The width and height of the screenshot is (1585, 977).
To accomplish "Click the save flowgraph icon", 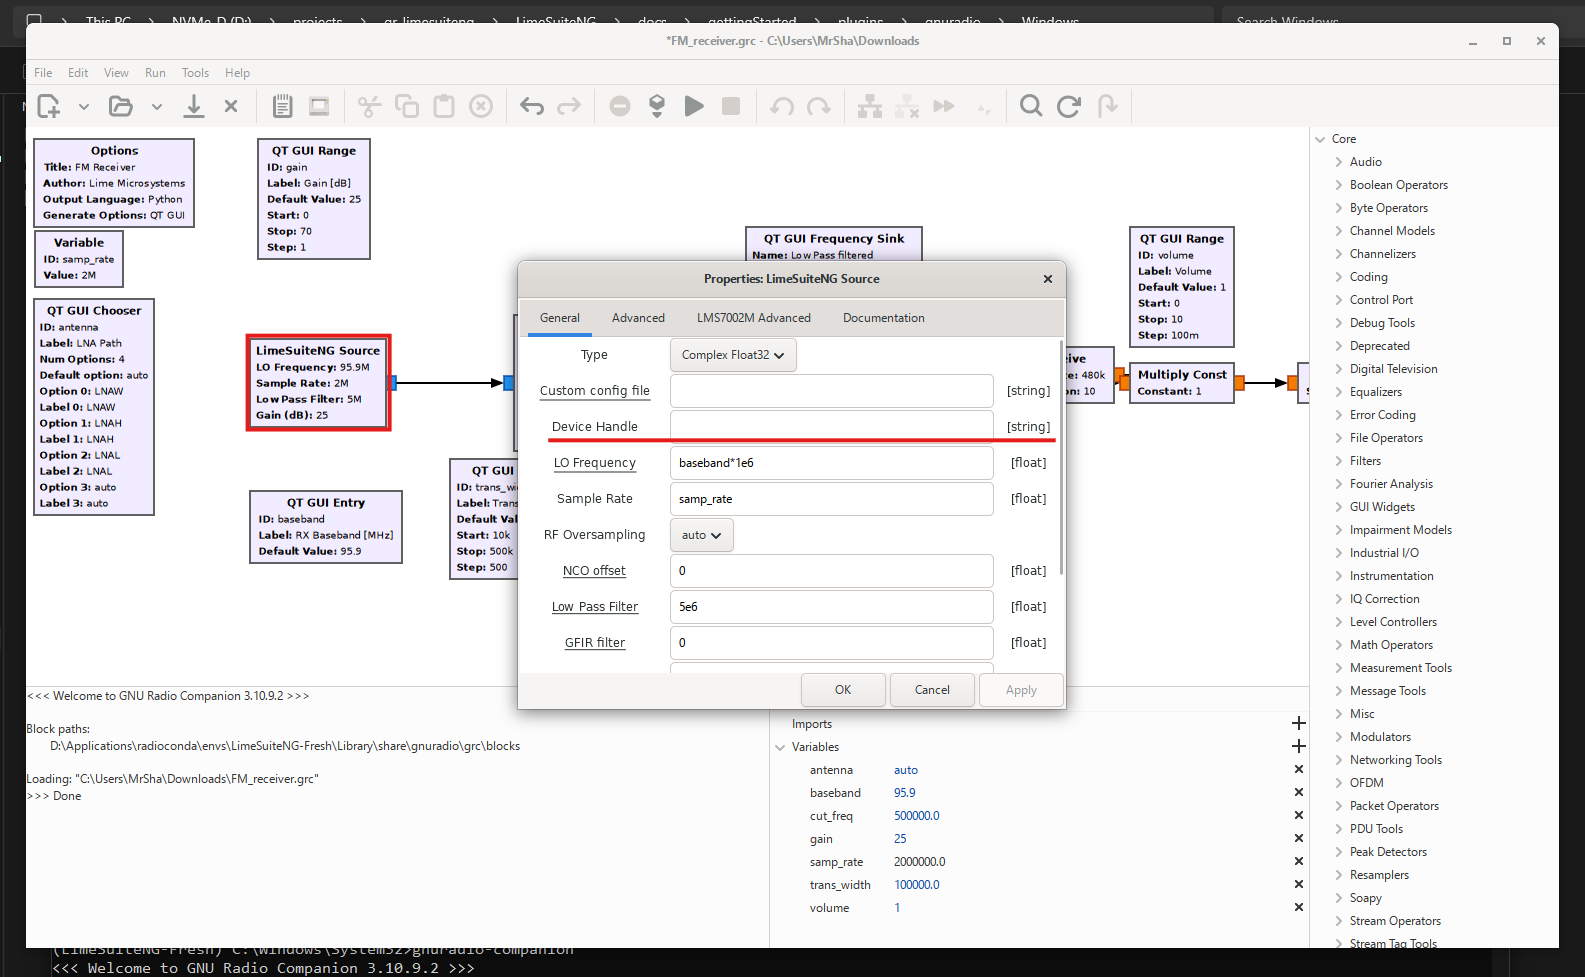I will click(x=194, y=106).
